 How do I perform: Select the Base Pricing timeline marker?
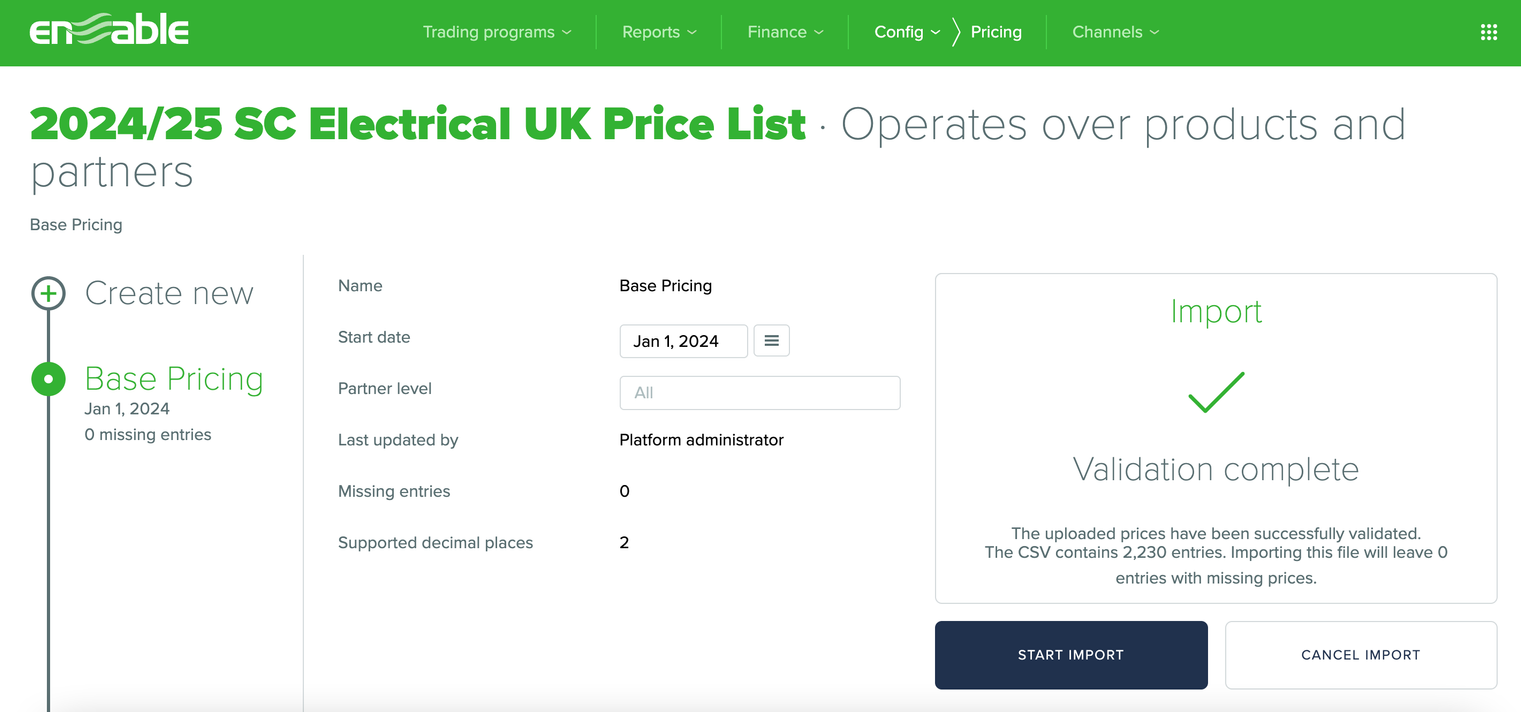coord(48,379)
